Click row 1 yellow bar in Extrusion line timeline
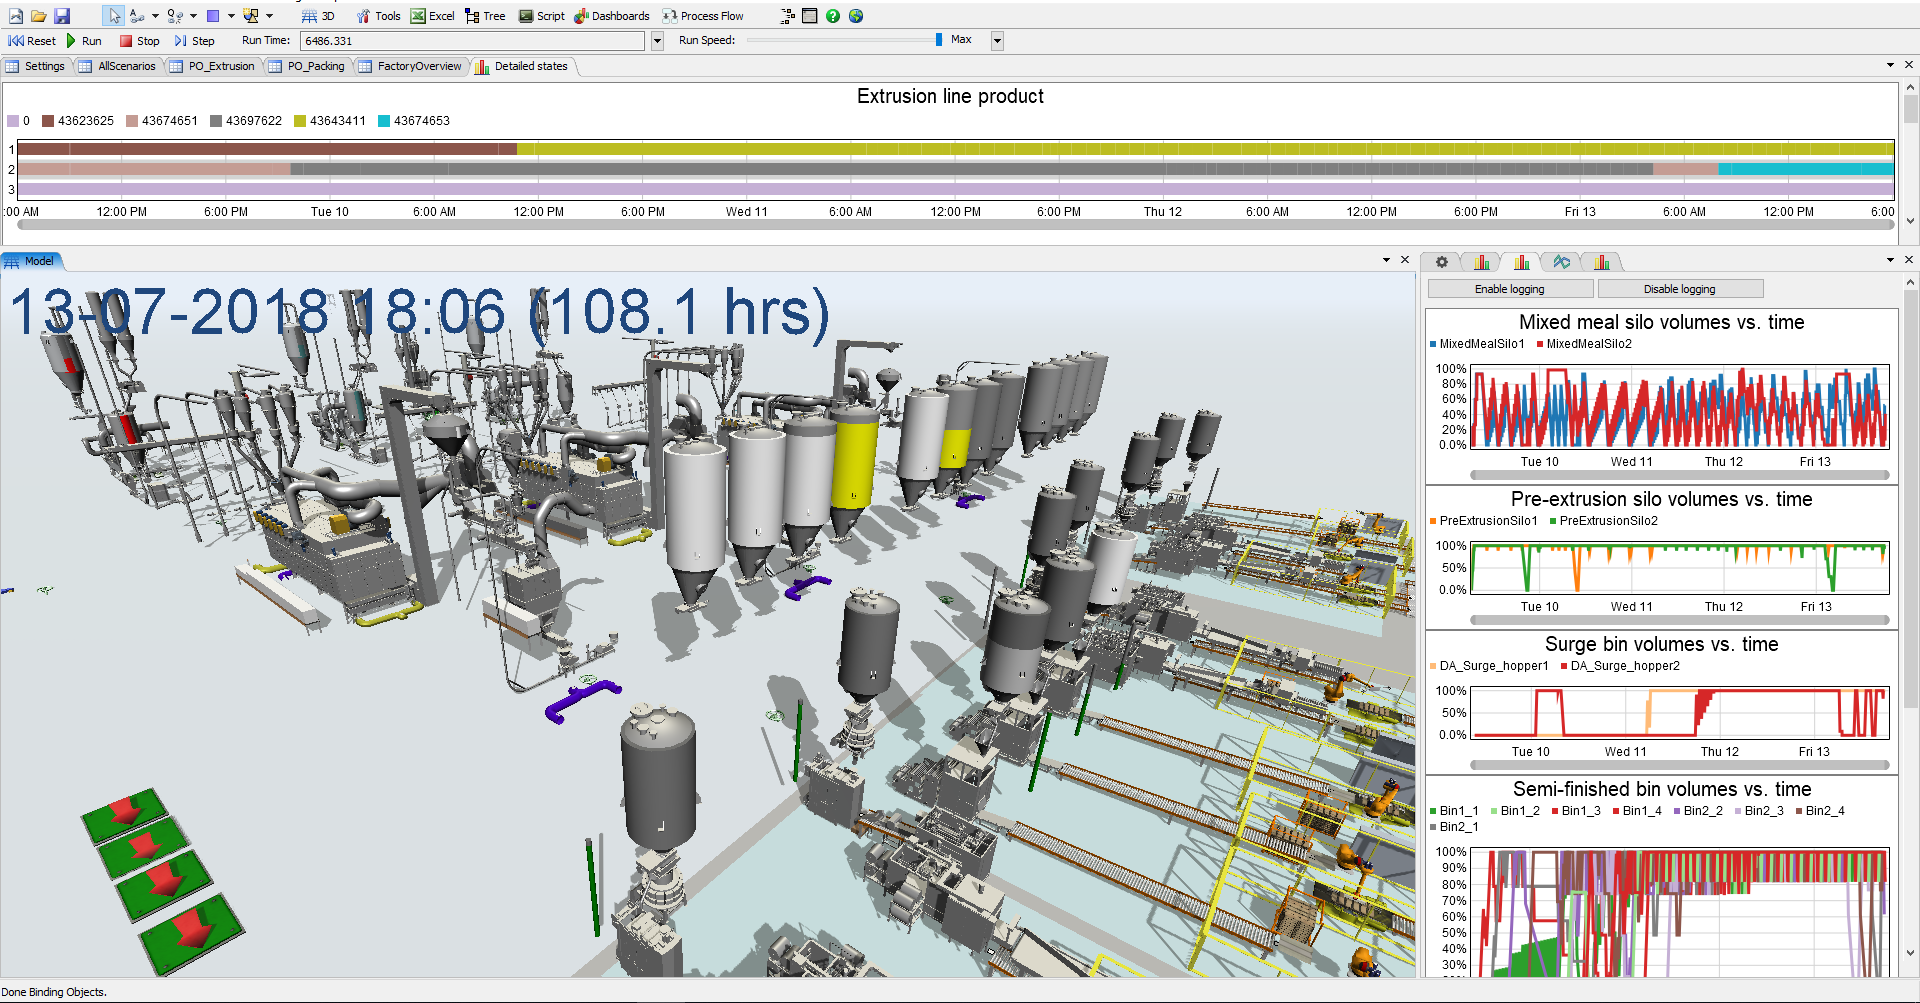The width and height of the screenshot is (1920, 1003). tap(1205, 149)
